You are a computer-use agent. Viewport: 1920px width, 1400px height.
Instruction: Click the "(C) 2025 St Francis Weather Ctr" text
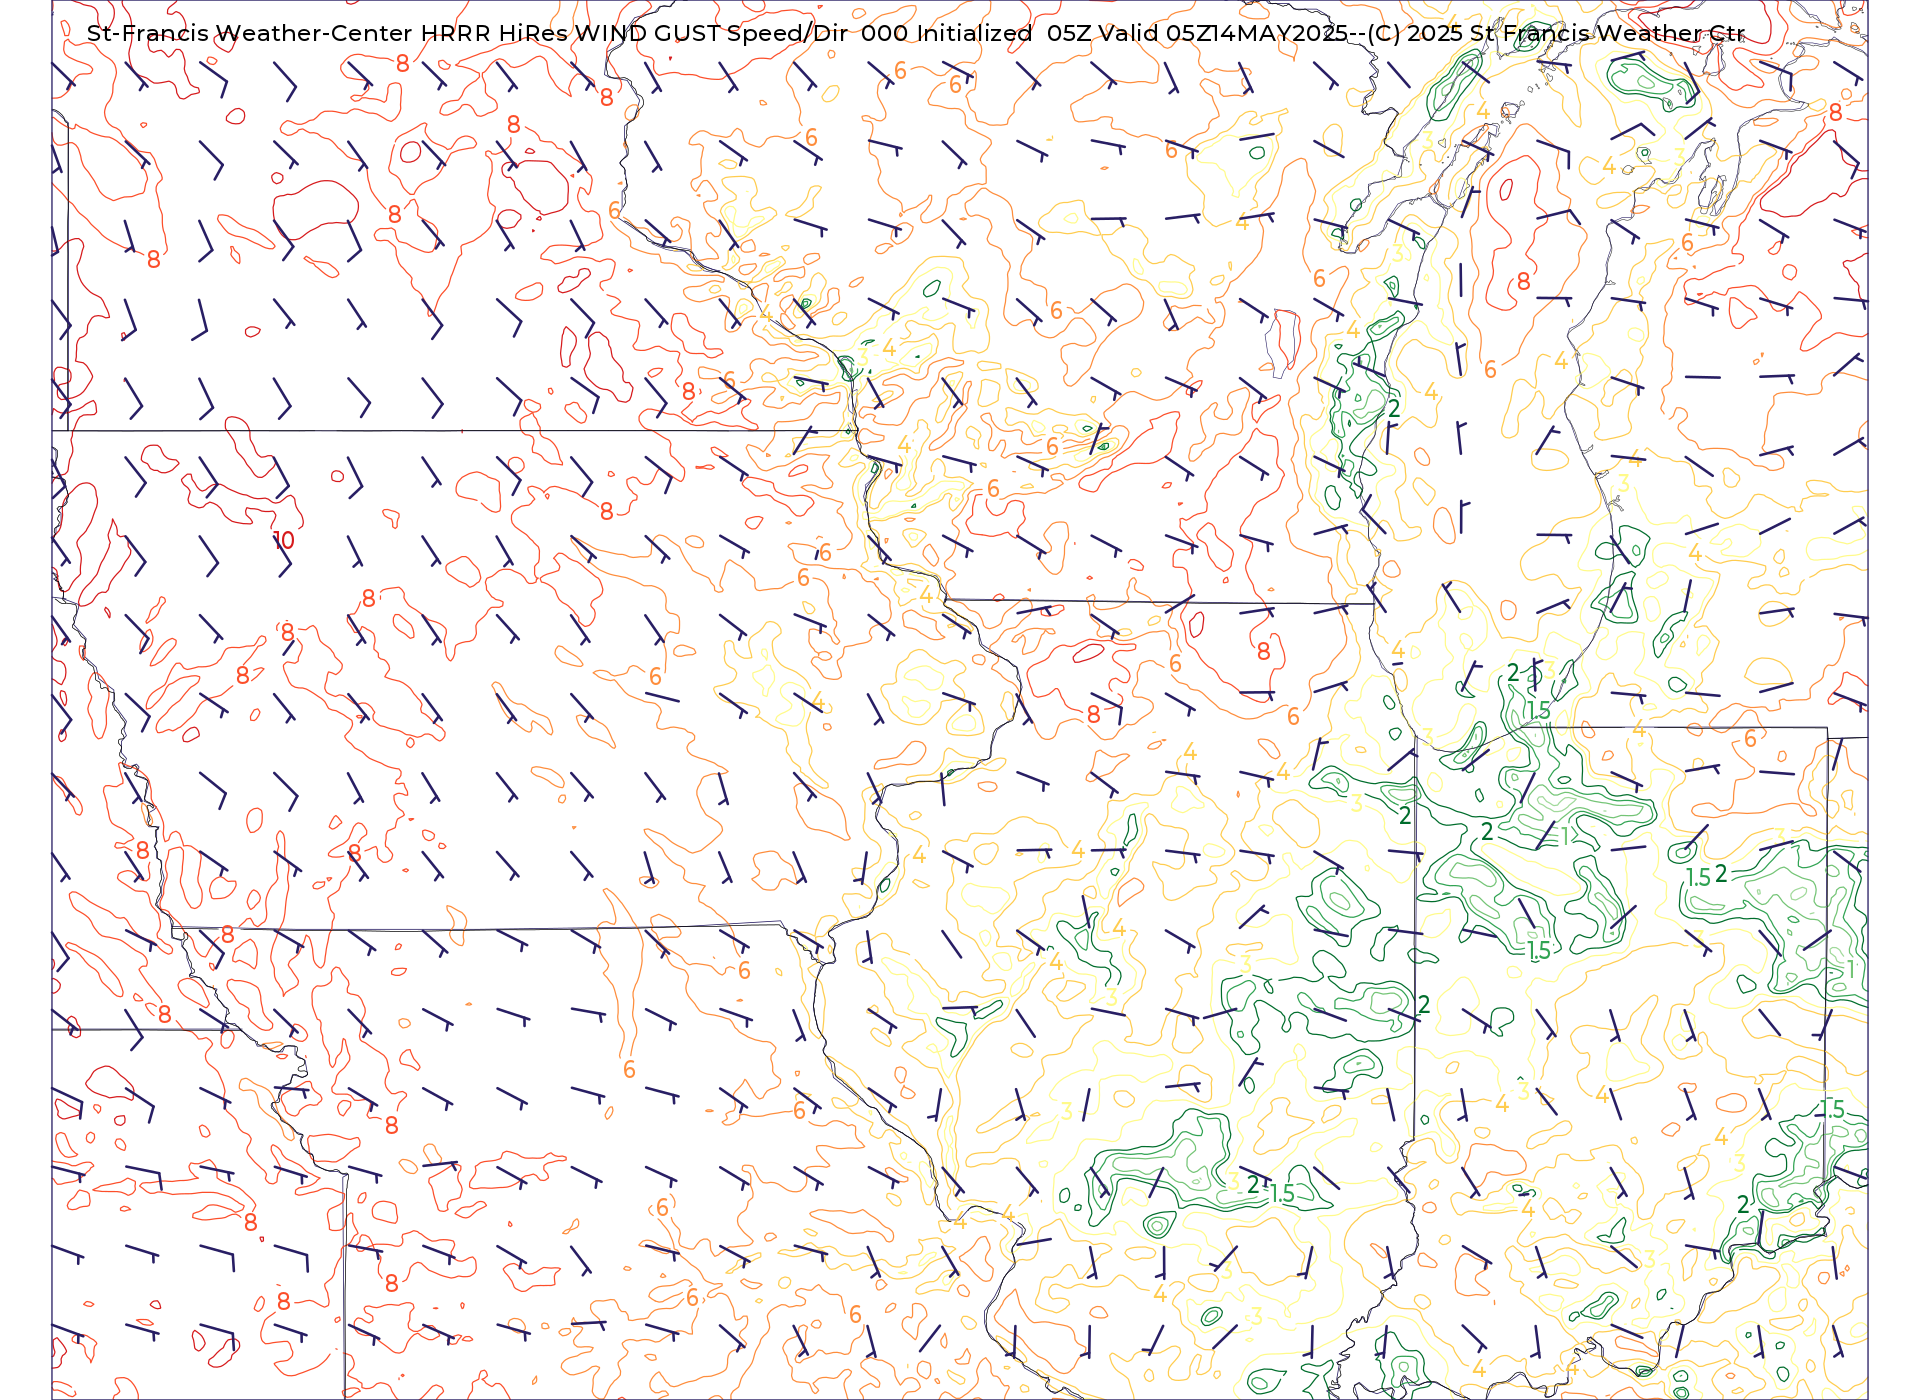(1556, 33)
